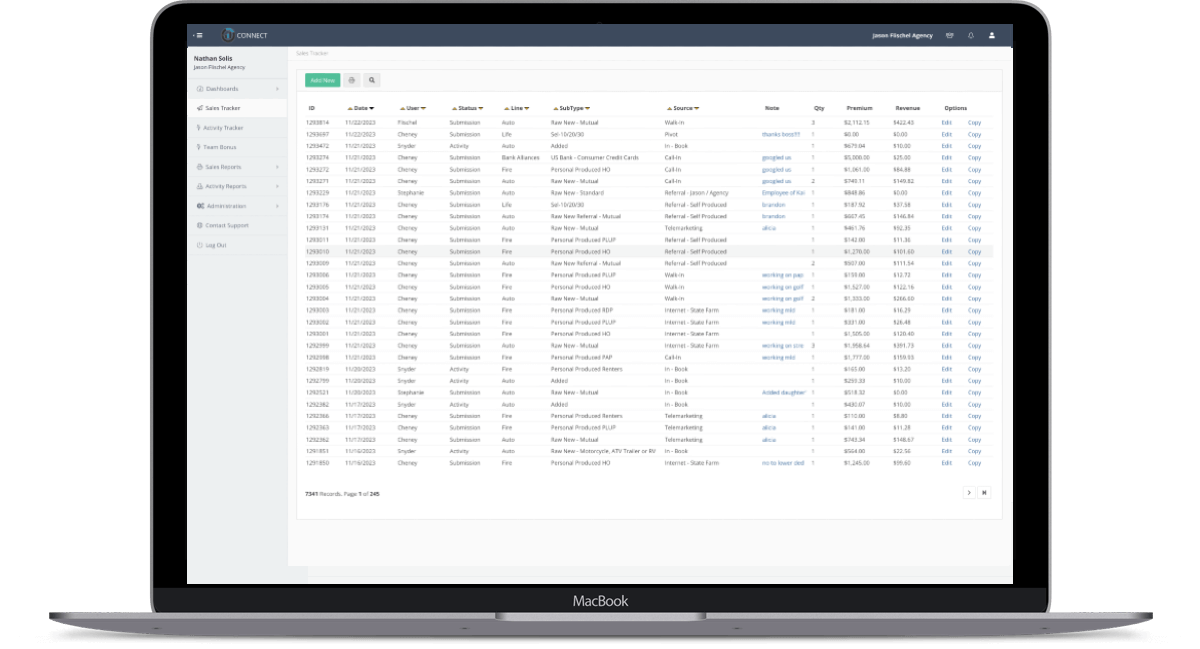
Task: Click the inbox icon in header
Action: pyautogui.click(x=949, y=35)
